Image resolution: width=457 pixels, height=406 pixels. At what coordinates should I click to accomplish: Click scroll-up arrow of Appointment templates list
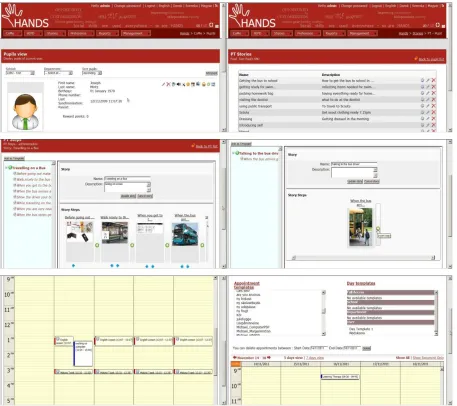[x=323, y=293]
